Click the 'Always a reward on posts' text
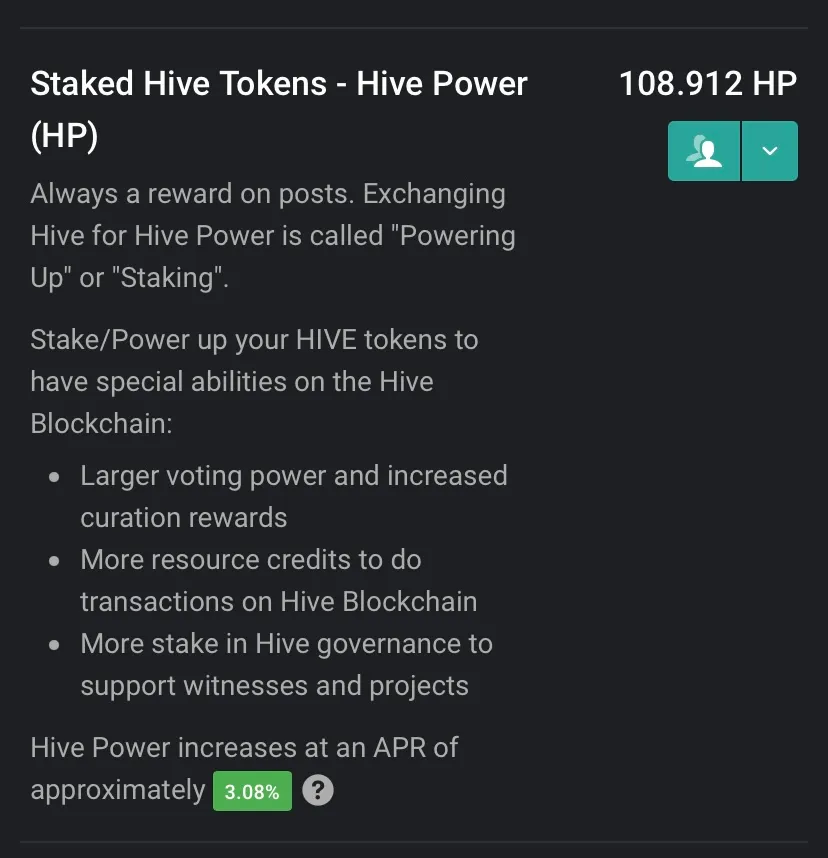This screenshot has width=828, height=858. point(192,194)
